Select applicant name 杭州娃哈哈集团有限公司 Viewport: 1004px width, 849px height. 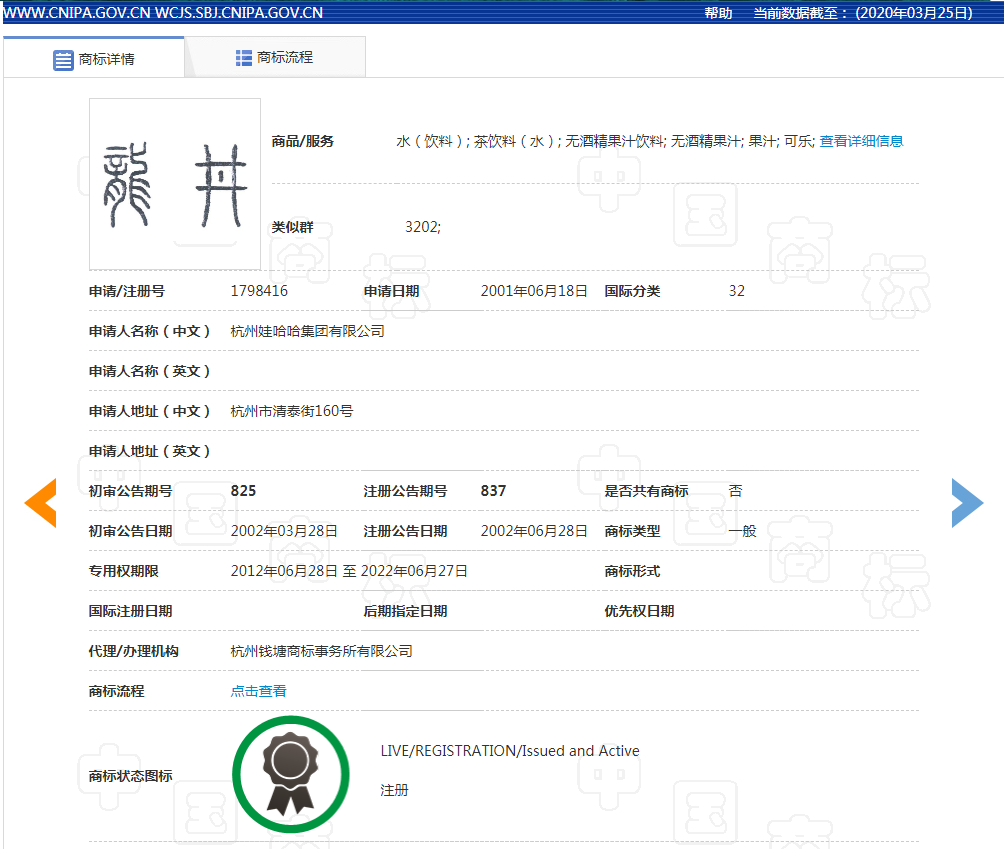tap(307, 331)
